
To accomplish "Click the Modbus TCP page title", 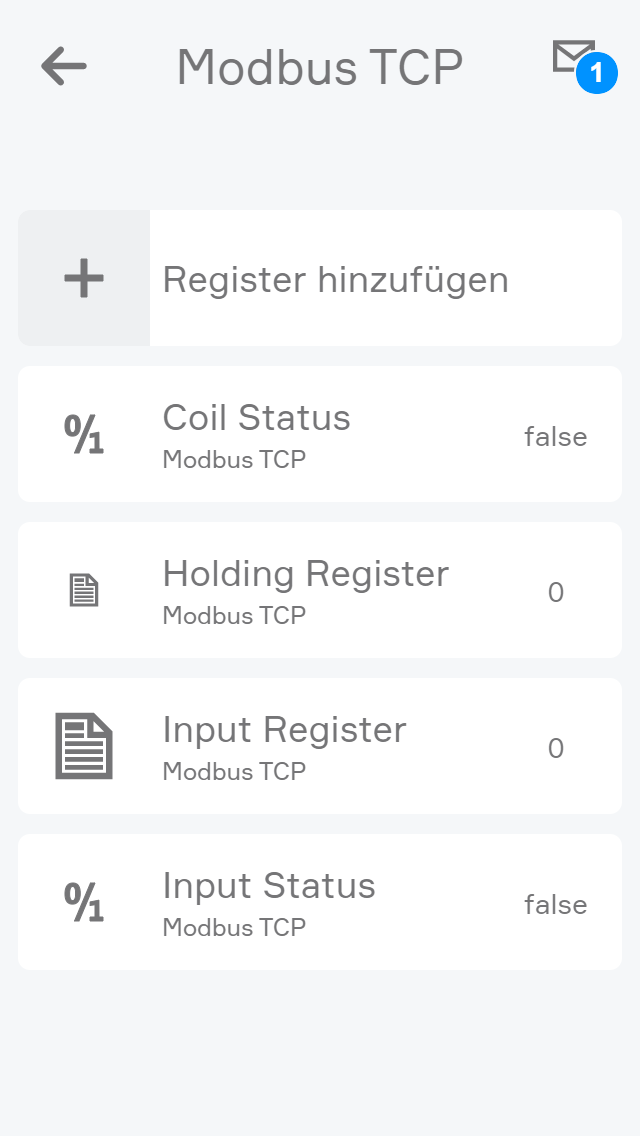I will pyautogui.click(x=320, y=68).
